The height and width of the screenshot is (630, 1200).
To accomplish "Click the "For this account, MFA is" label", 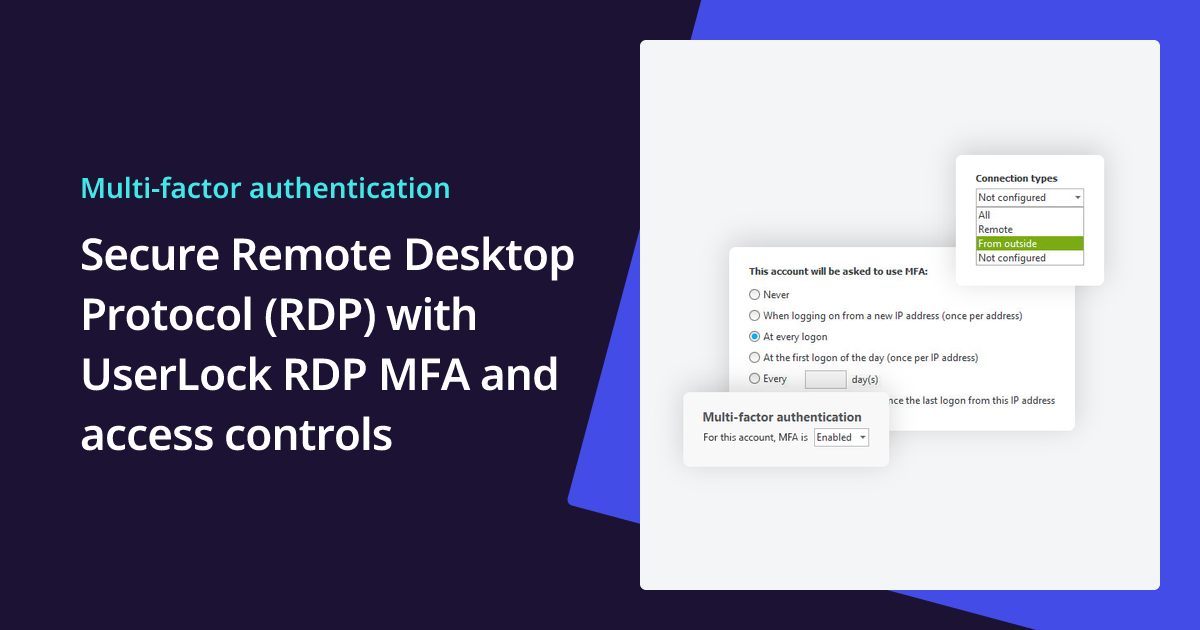I will pos(758,437).
